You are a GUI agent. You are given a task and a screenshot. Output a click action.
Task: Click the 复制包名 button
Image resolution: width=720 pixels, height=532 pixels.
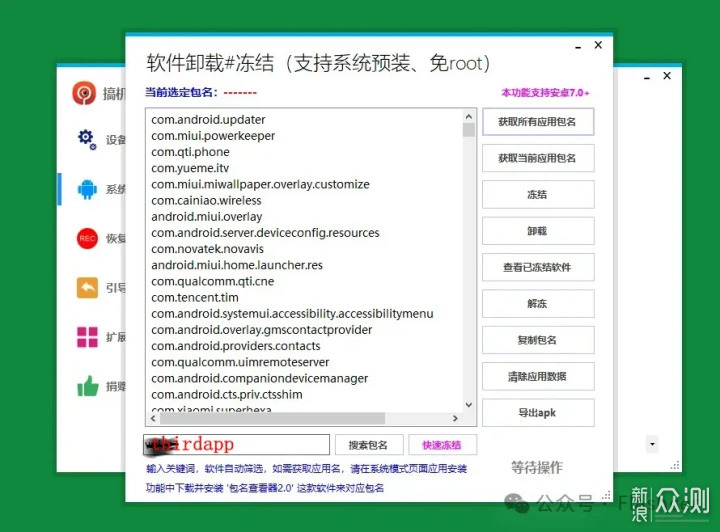538,340
